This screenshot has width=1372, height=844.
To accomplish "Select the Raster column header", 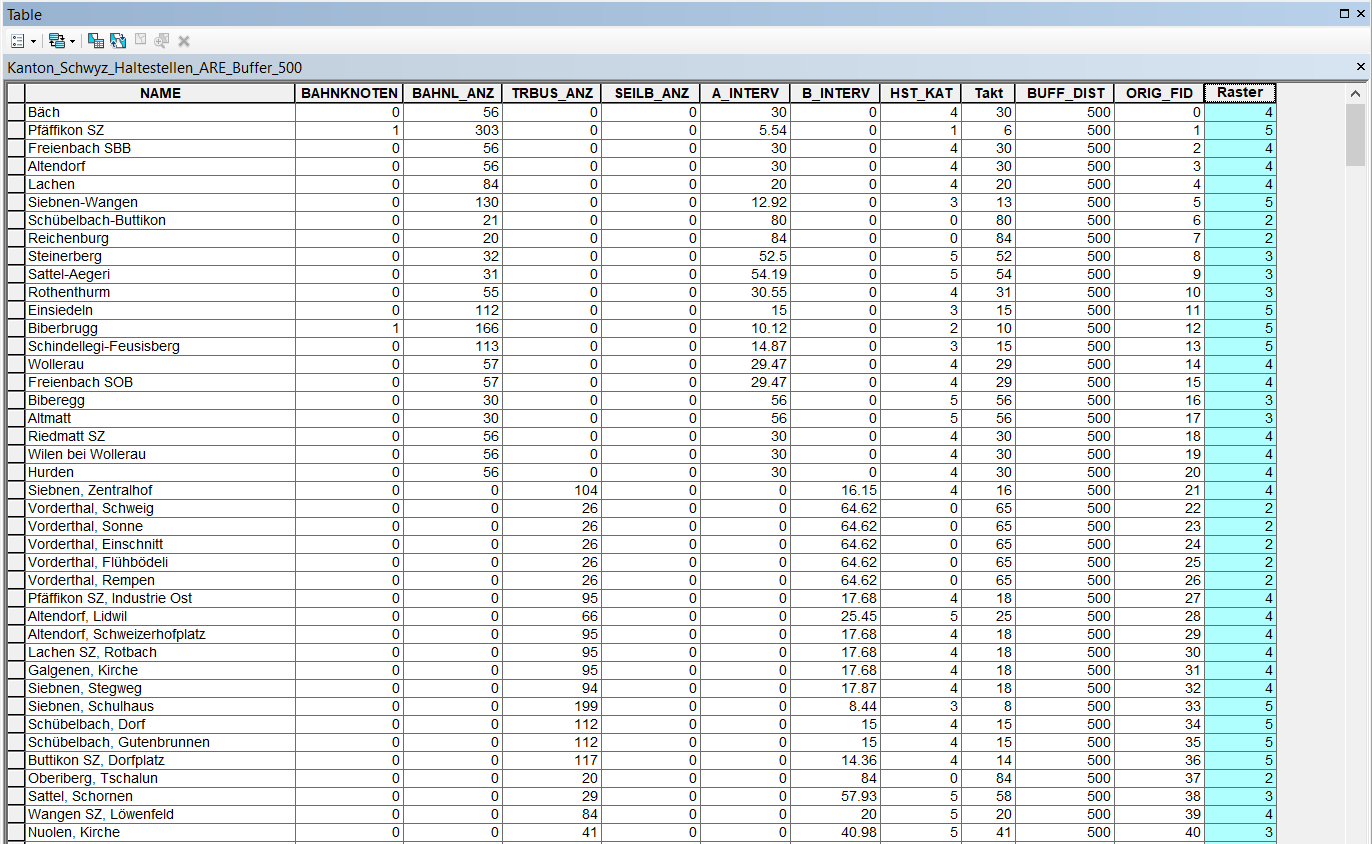I will pos(1240,93).
